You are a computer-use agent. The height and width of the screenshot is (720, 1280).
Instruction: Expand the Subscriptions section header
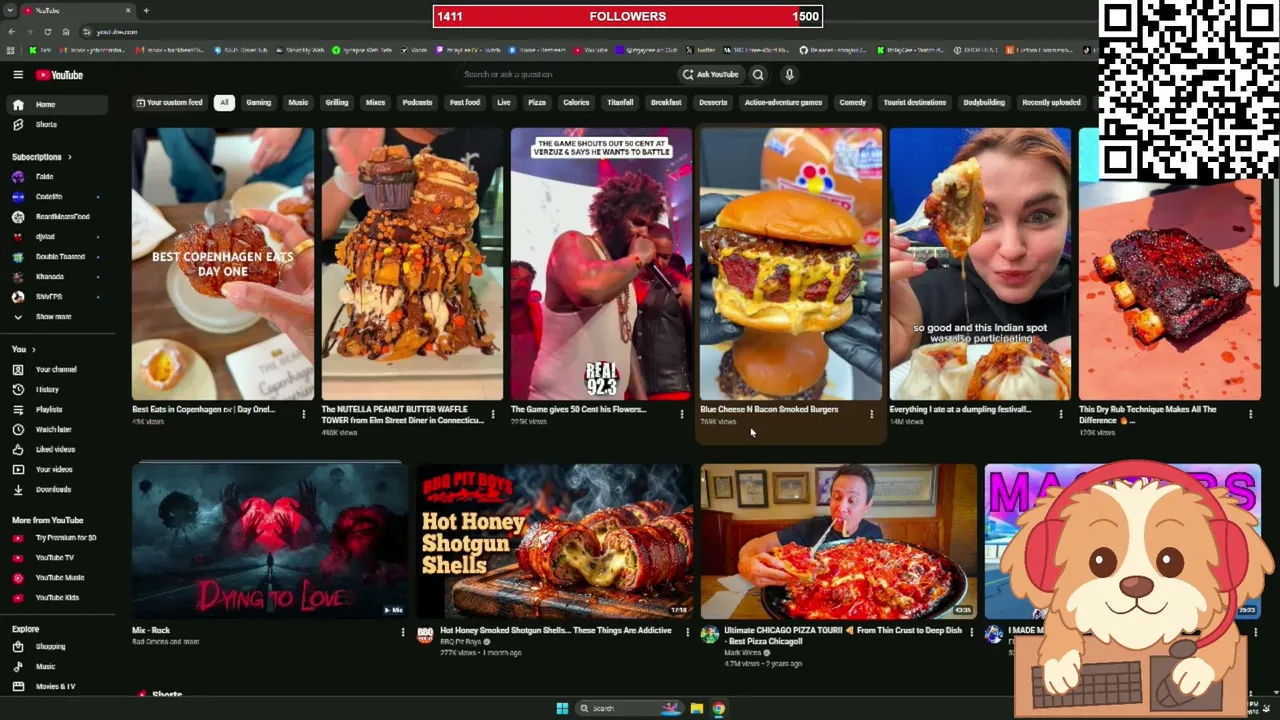[42, 157]
